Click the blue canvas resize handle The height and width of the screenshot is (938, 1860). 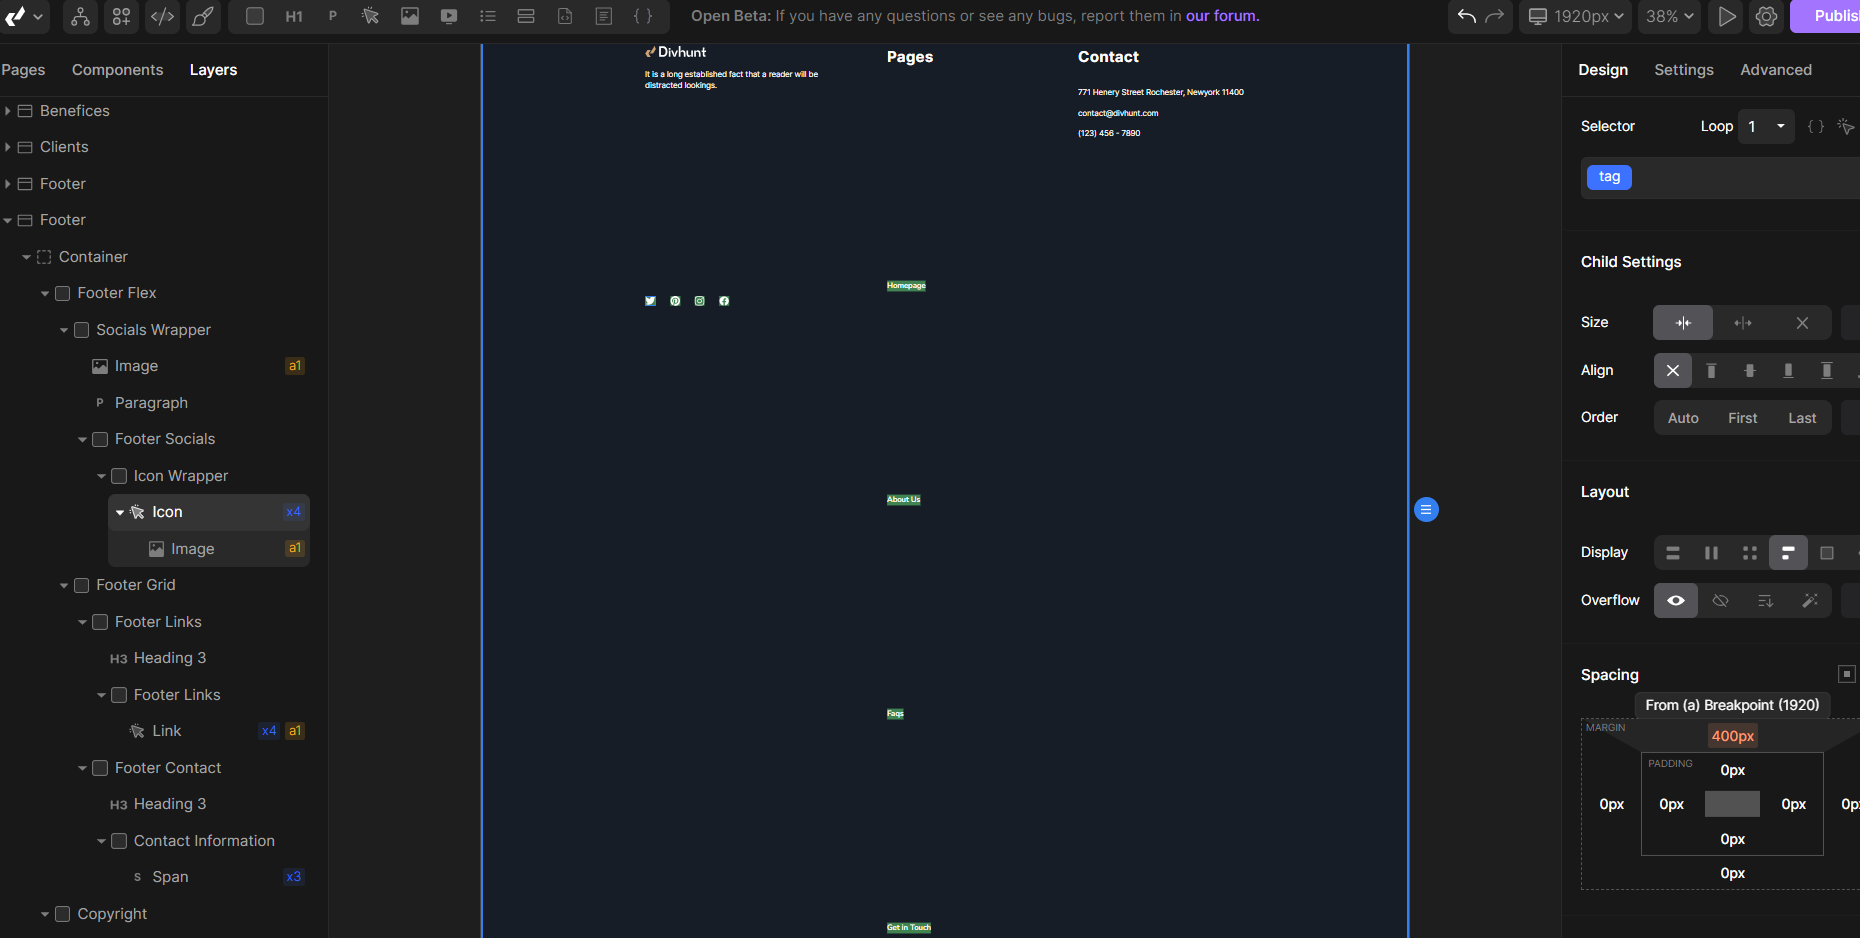point(1426,510)
